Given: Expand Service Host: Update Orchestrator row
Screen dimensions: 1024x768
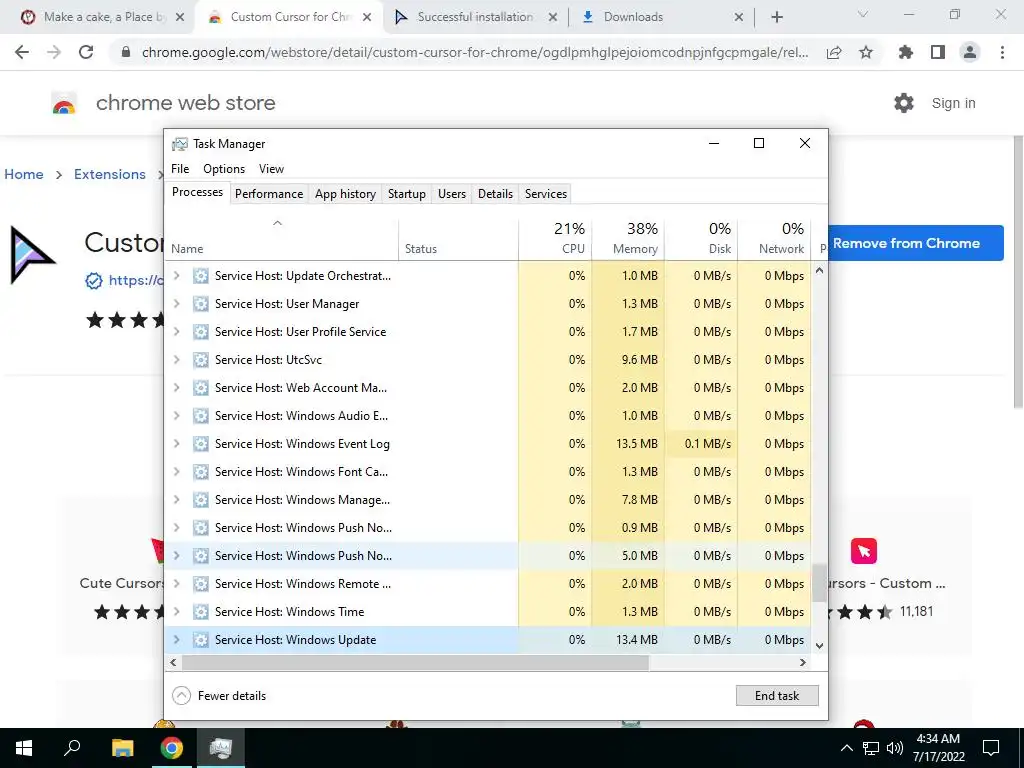Looking at the screenshot, I should (176, 276).
